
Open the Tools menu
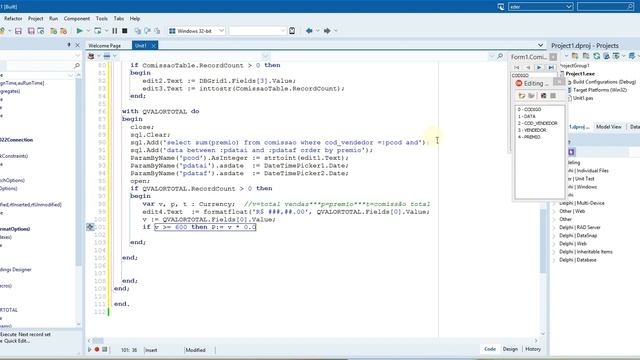(x=102, y=18)
